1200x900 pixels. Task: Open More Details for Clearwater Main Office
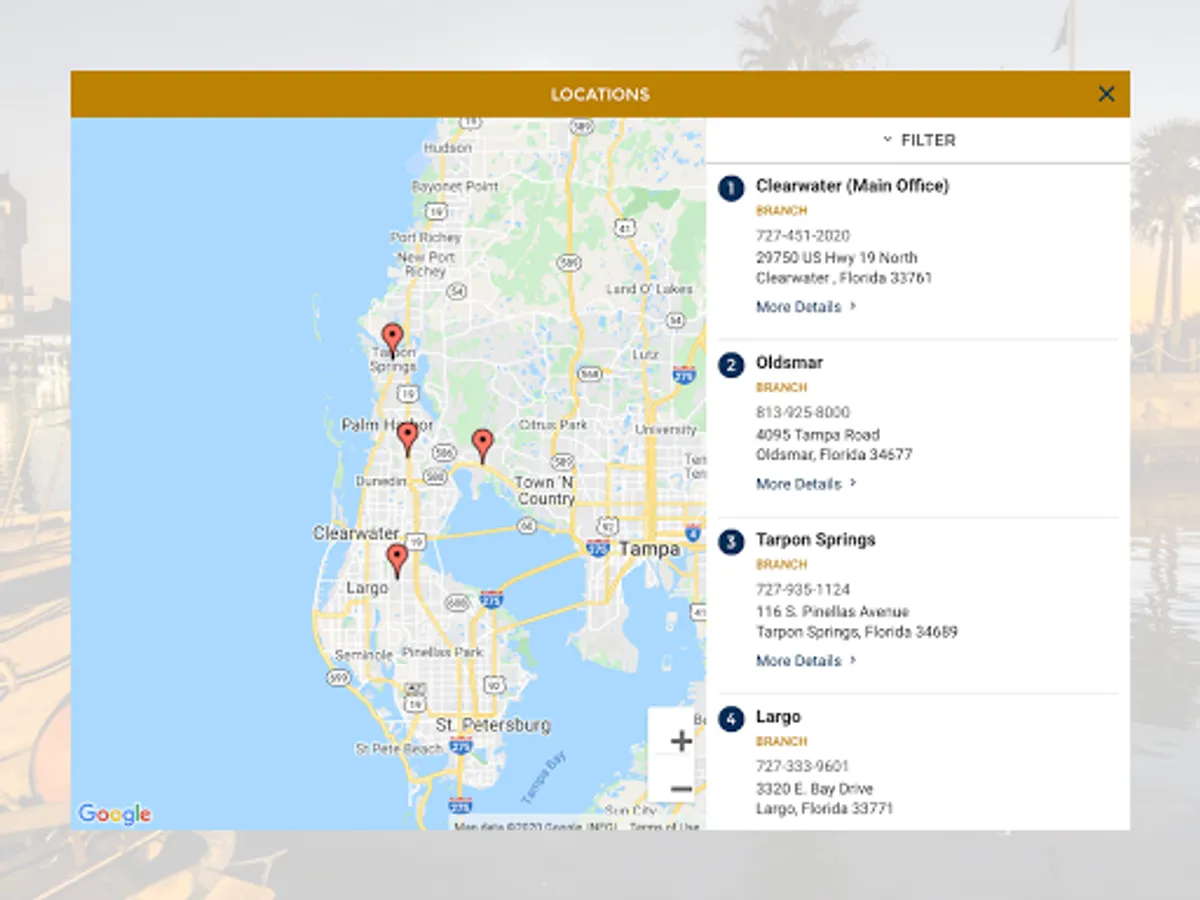tap(806, 307)
